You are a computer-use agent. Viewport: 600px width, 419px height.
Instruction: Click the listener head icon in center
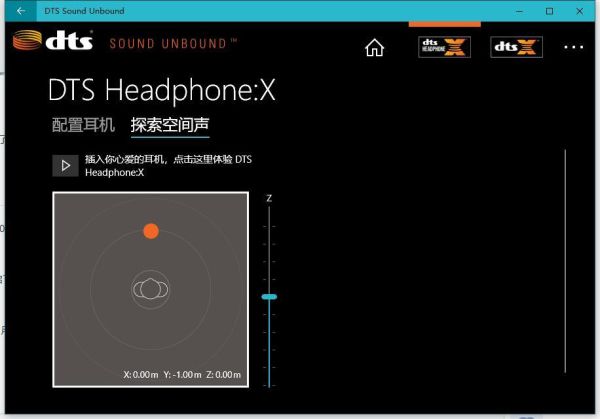click(x=150, y=289)
